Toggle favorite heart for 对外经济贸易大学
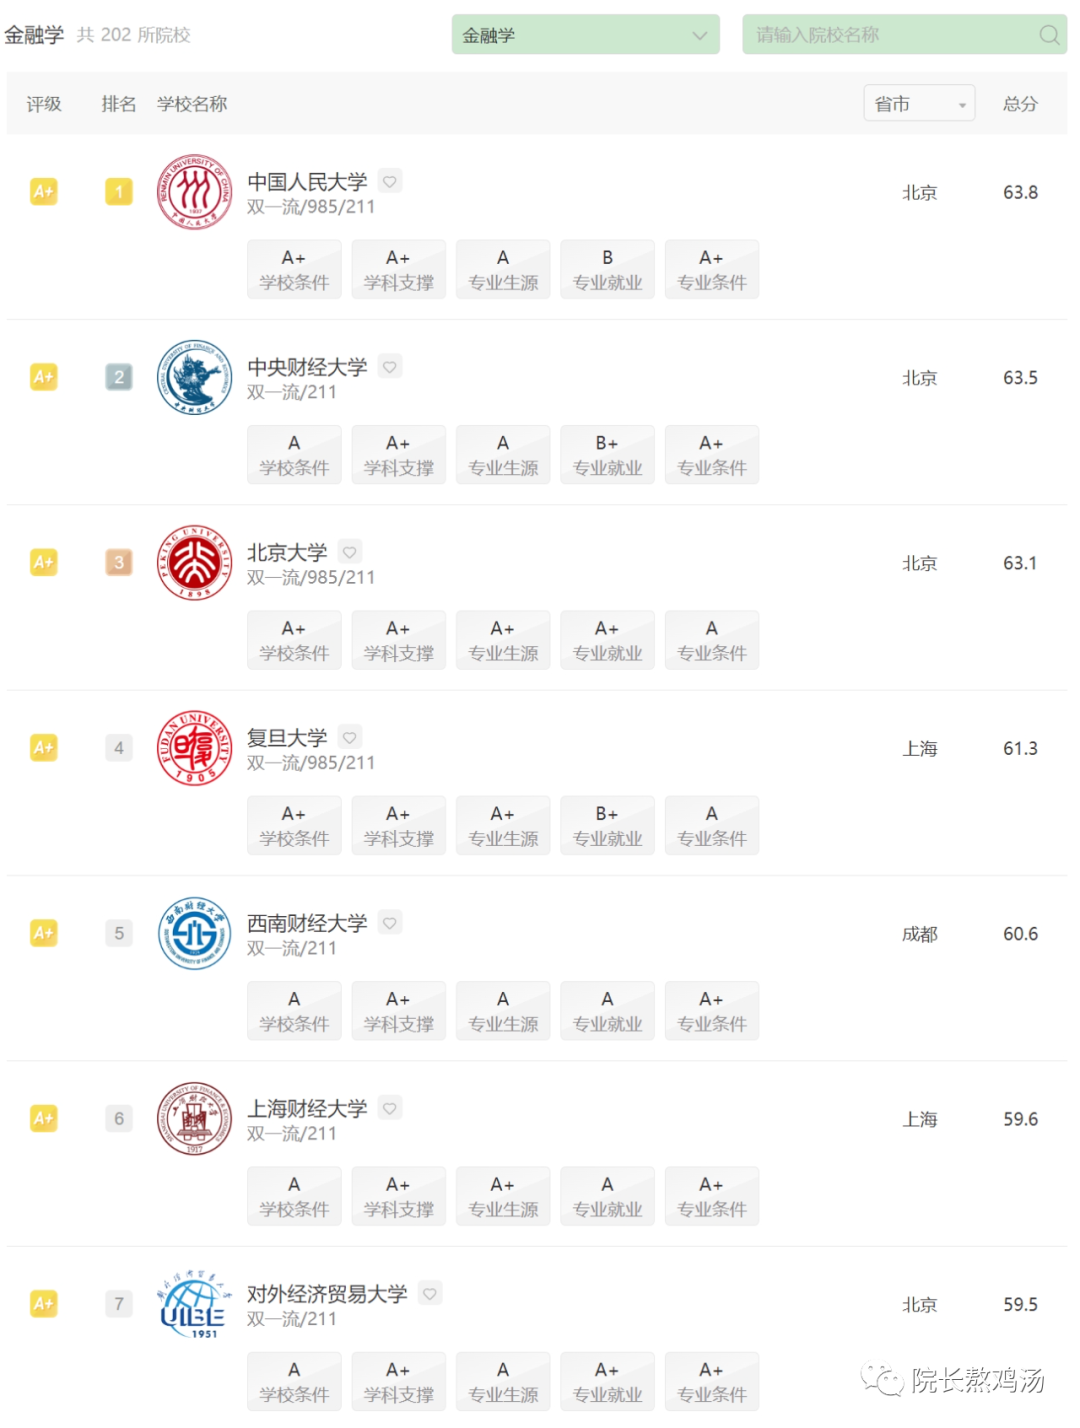This screenshot has height=1428, width=1080. [x=430, y=1293]
